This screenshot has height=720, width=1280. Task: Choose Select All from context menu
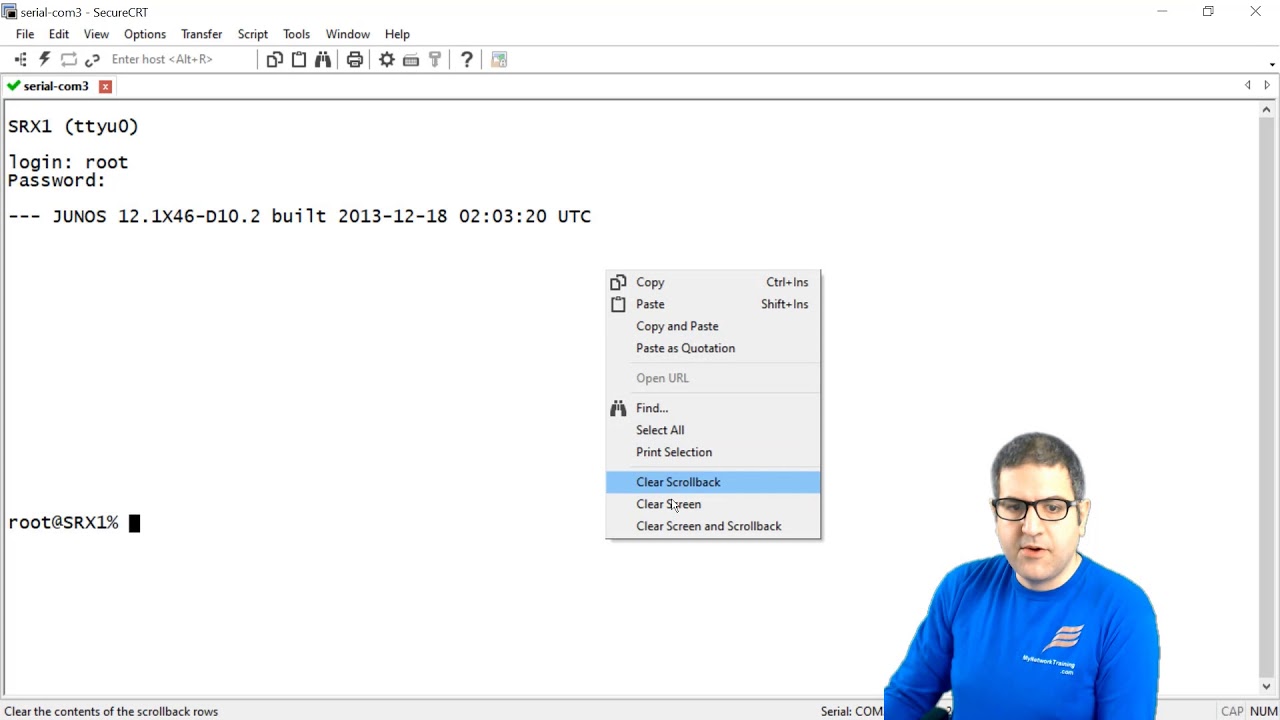coord(713,430)
